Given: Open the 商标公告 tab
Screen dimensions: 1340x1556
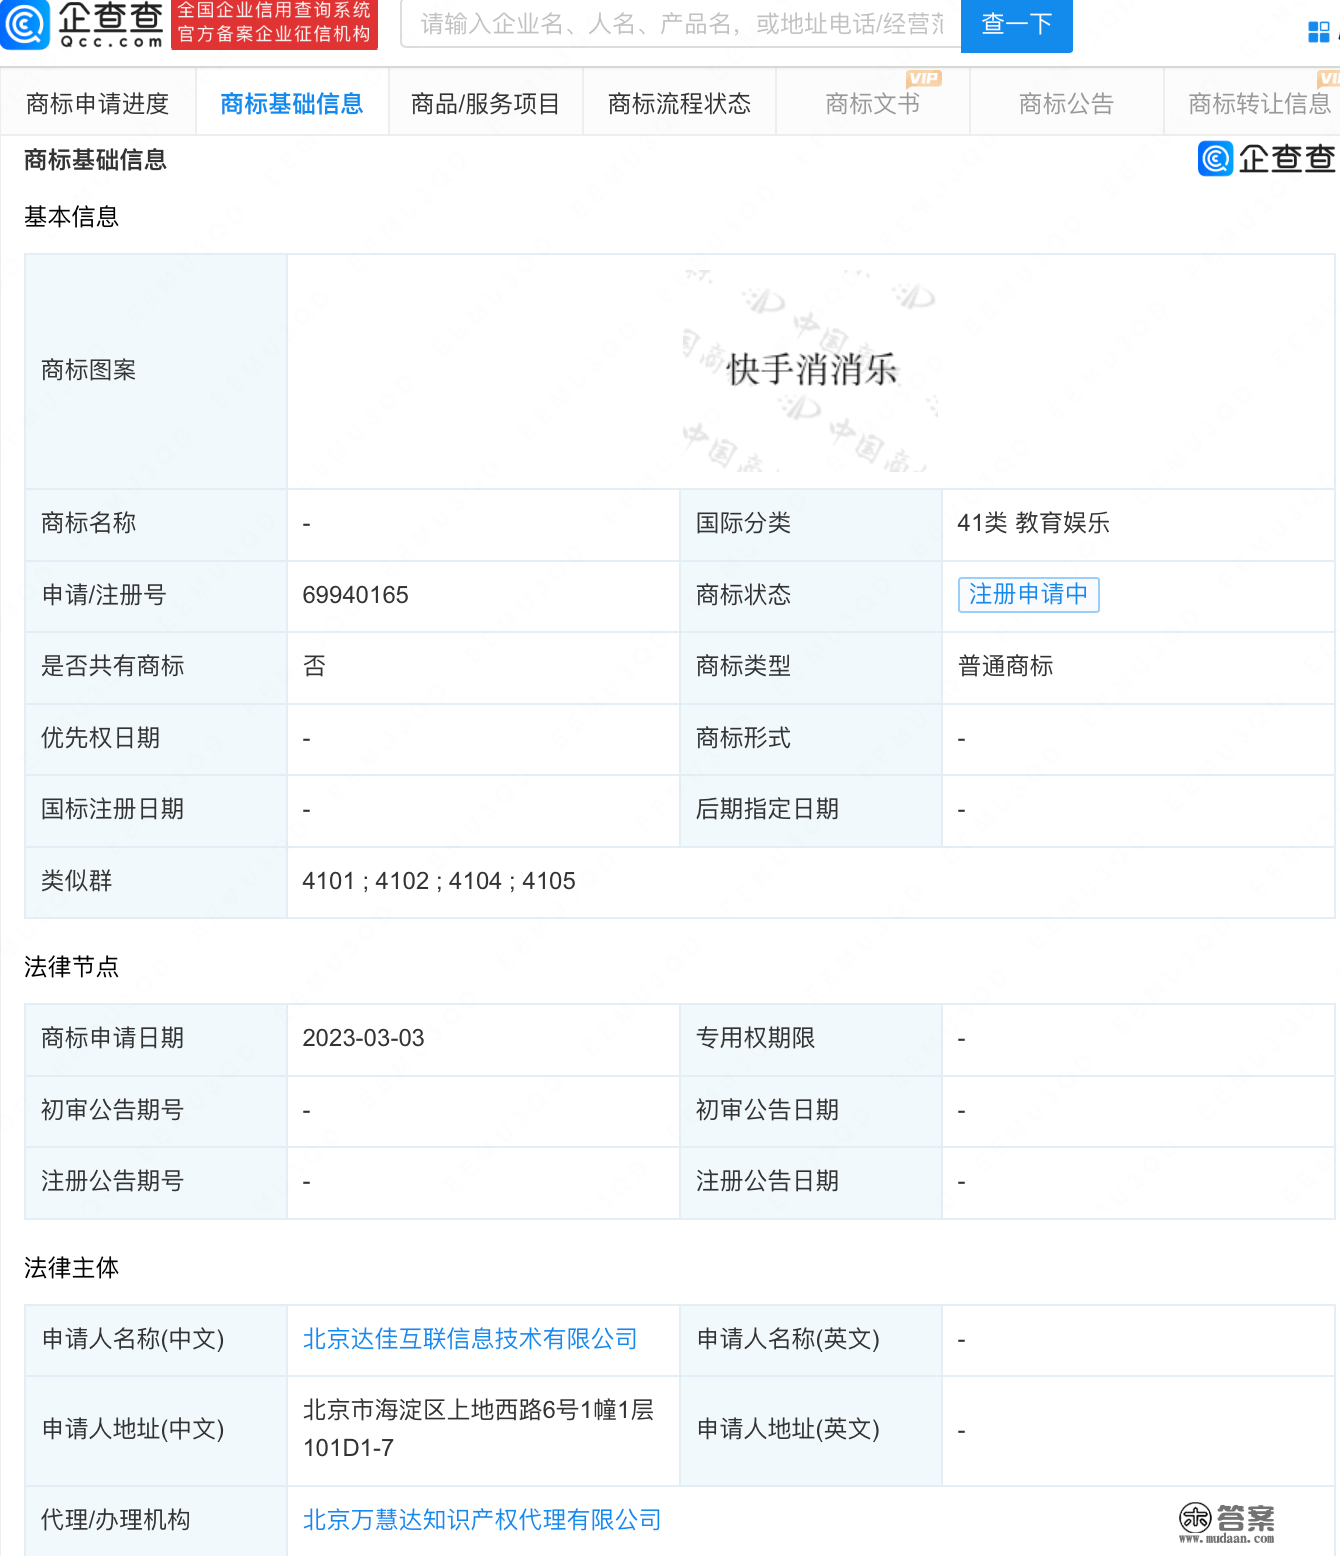Looking at the screenshot, I should [1066, 102].
